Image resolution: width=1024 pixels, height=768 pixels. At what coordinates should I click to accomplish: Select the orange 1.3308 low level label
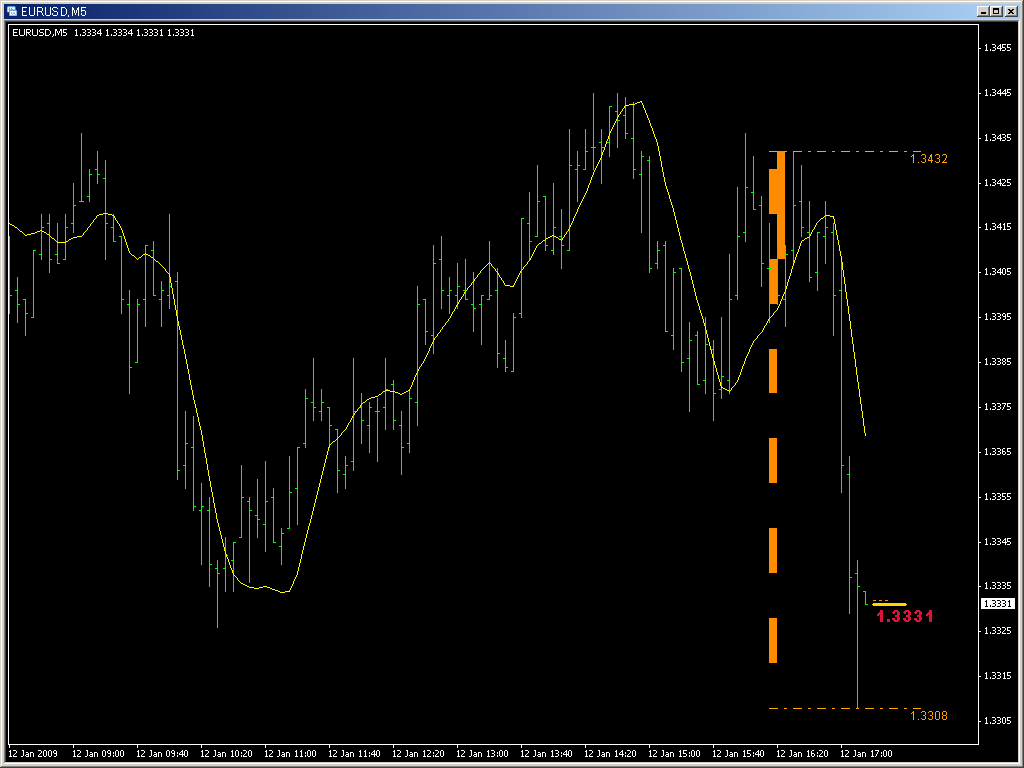tap(928, 716)
